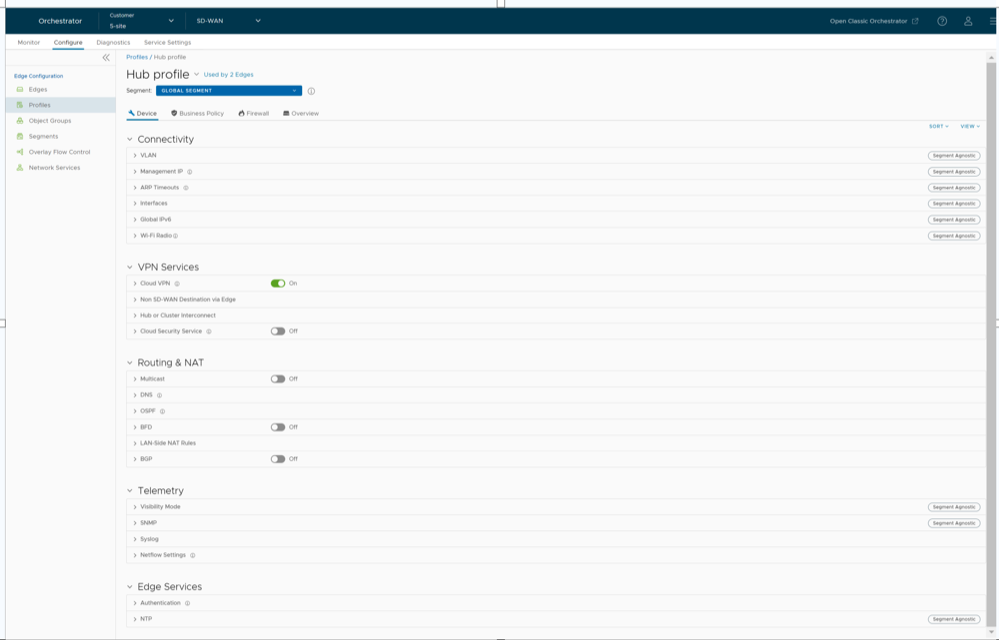Collapse the sidebar with double chevron icon
This screenshot has height=640, width=999.
point(106,58)
